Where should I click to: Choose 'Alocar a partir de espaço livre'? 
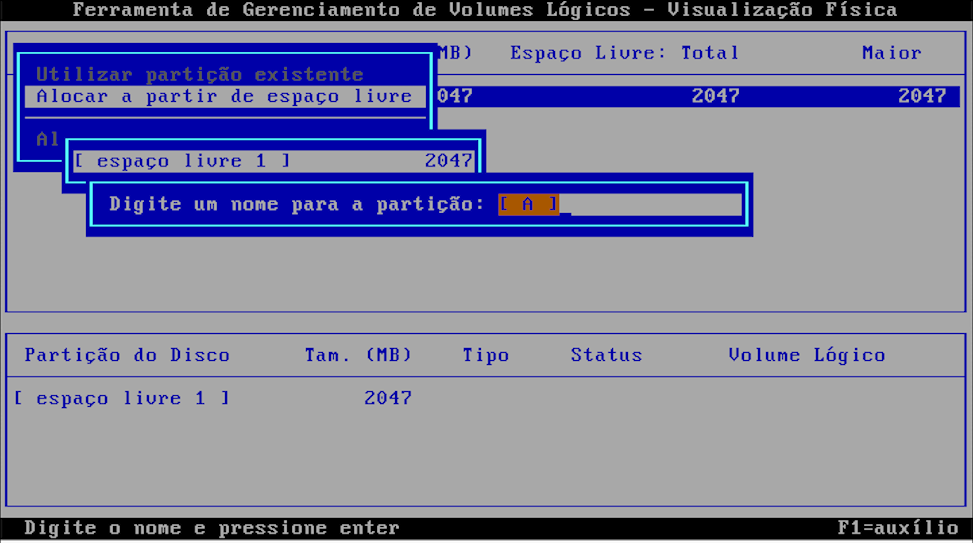(x=224, y=97)
